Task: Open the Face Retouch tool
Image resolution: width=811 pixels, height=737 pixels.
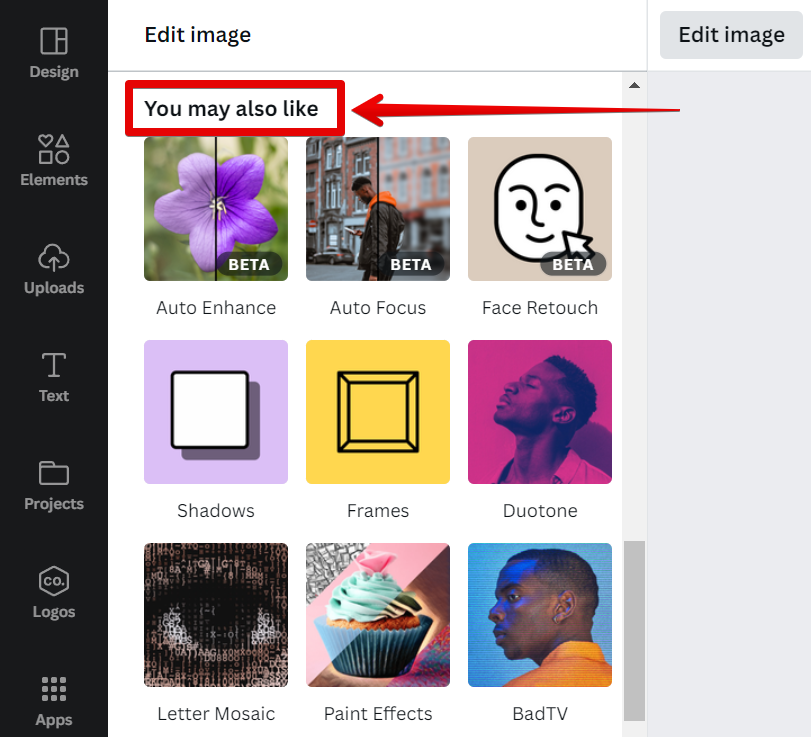Action: (x=540, y=209)
